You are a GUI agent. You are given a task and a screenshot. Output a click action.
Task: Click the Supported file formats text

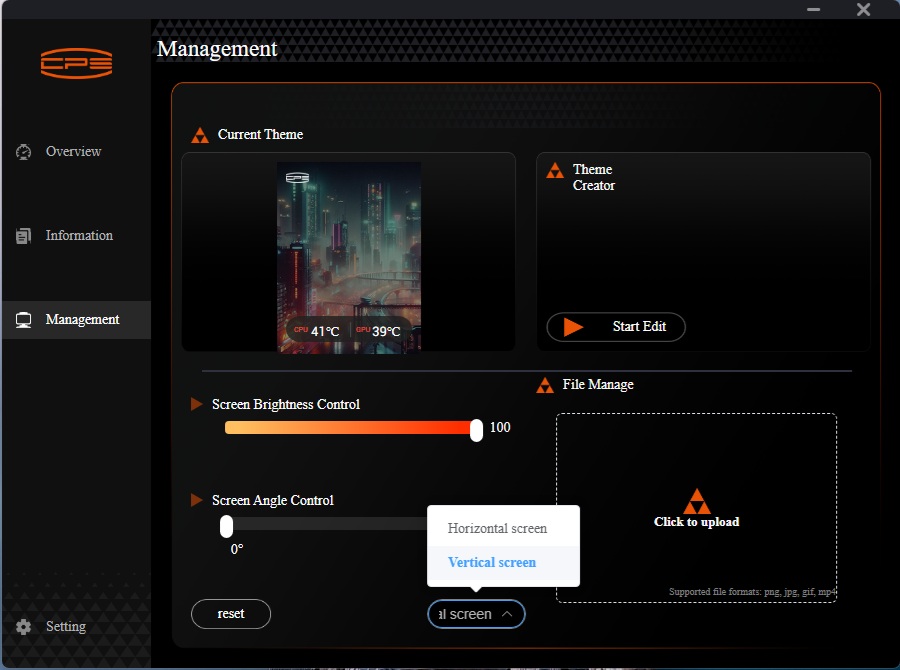pyautogui.click(x=752, y=592)
